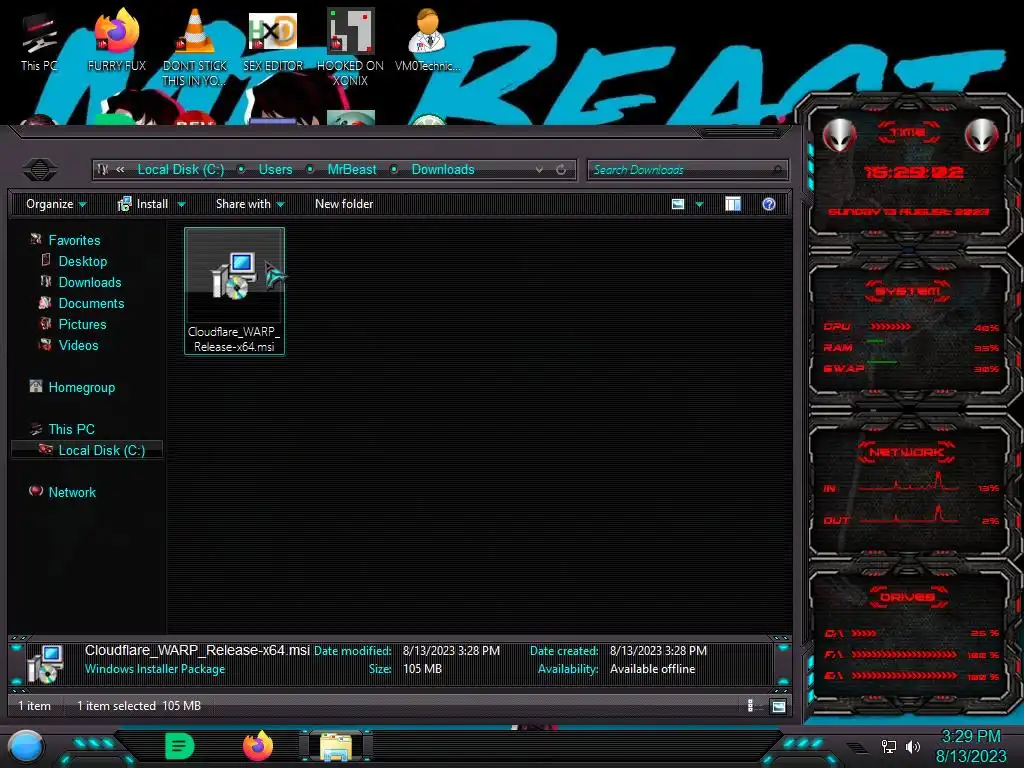
Task: Click the details view icon in status bar
Action: (750, 705)
